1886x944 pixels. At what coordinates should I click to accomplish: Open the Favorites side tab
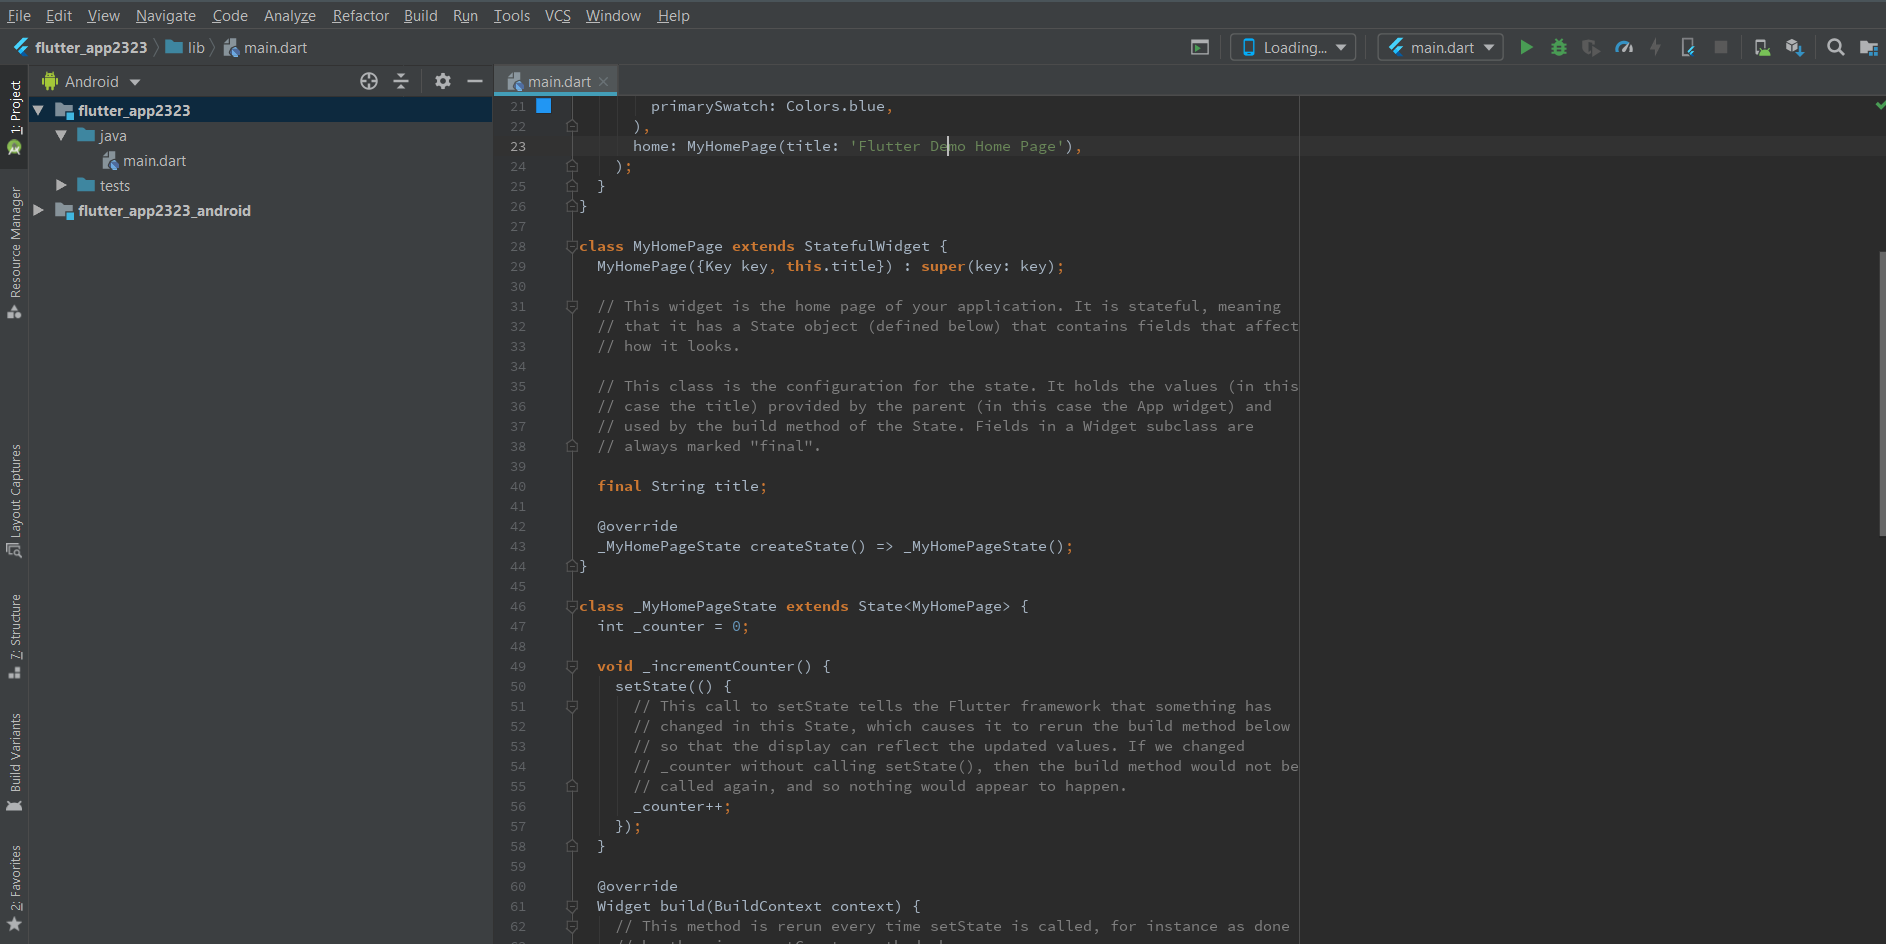tap(14, 888)
